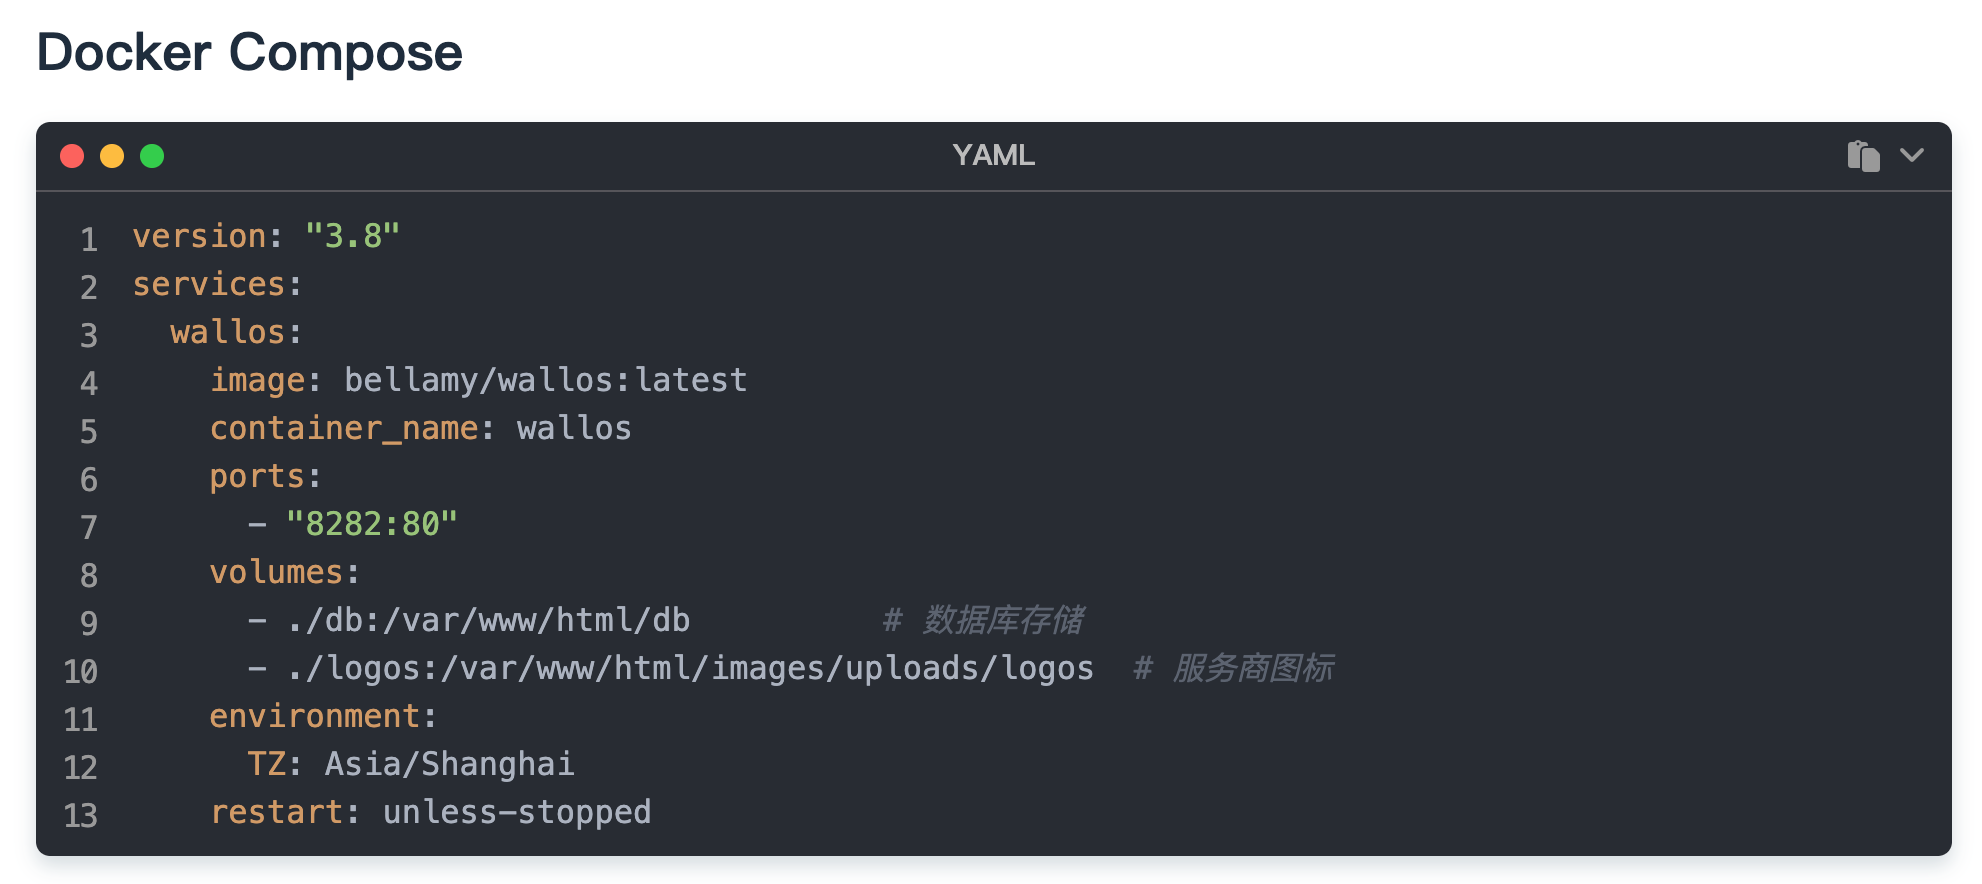Click unless-stopped restart value
The width and height of the screenshot is (1982, 884).
(x=517, y=812)
